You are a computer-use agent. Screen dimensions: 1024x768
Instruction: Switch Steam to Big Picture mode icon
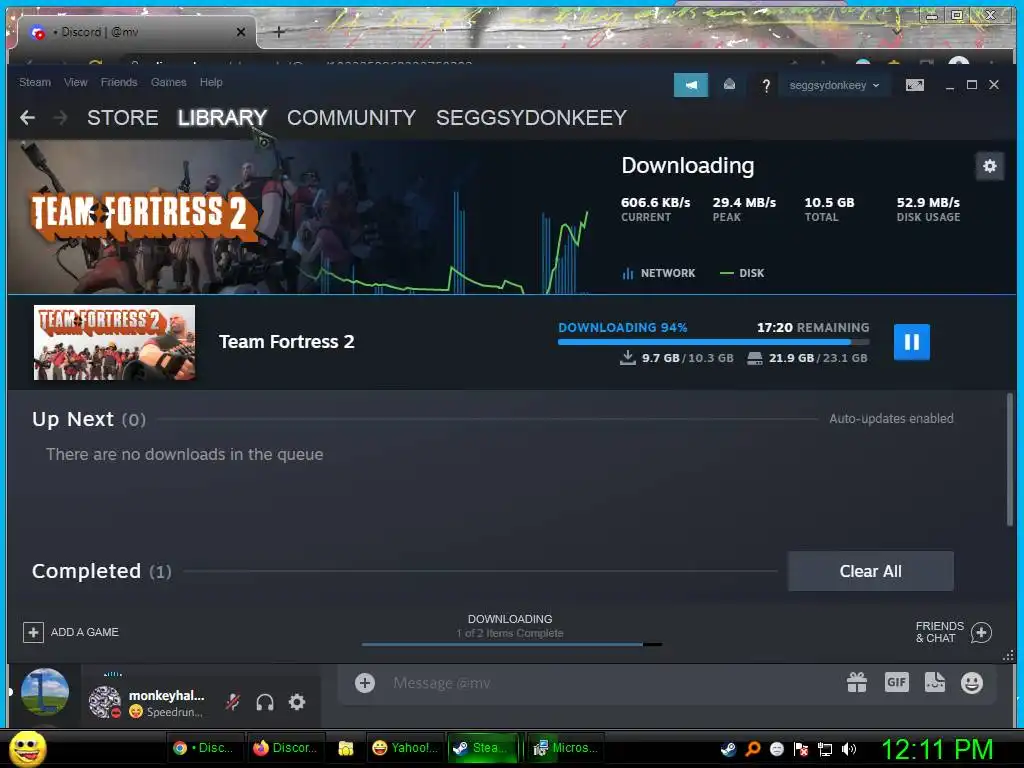[x=915, y=85]
